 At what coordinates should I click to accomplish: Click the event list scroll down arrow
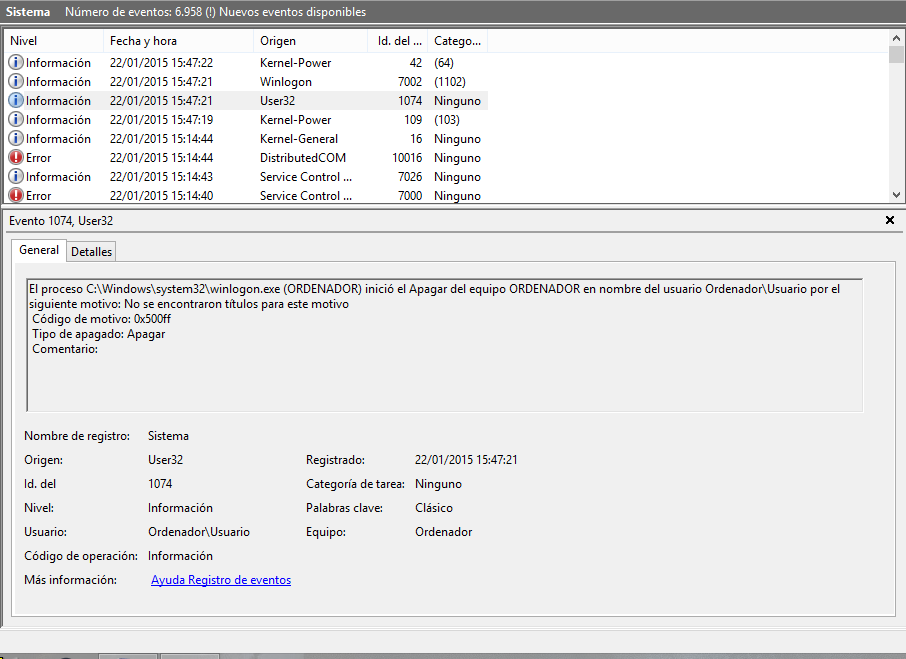pyautogui.click(x=896, y=195)
